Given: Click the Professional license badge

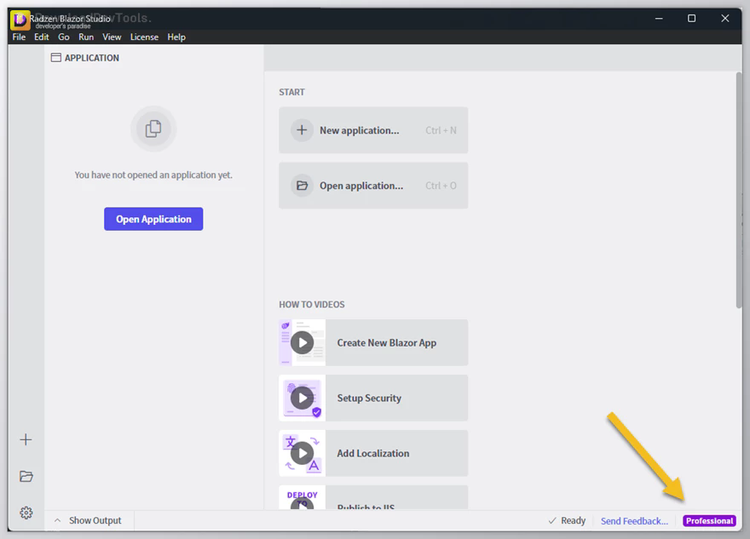Looking at the screenshot, I should pyautogui.click(x=709, y=521).
